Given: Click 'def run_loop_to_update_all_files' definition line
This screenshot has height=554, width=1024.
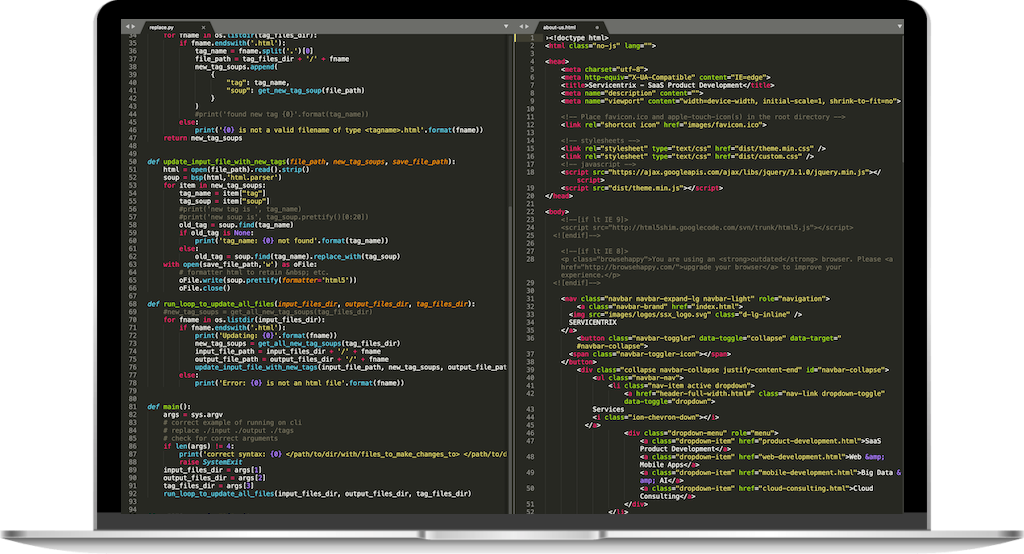Looking at the screenshot, I should (x=312, y=304).
